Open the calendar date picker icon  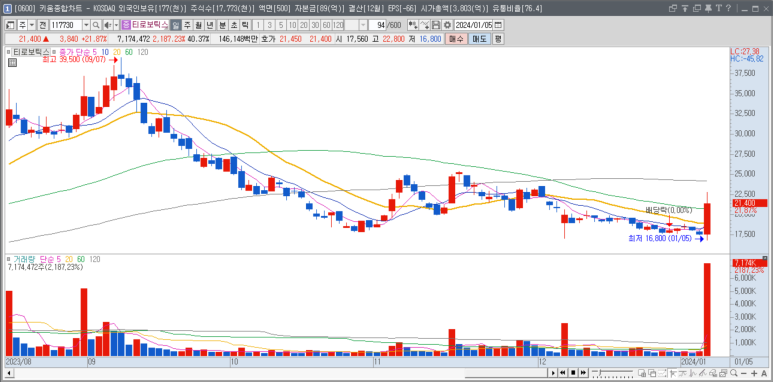point(498,25)
